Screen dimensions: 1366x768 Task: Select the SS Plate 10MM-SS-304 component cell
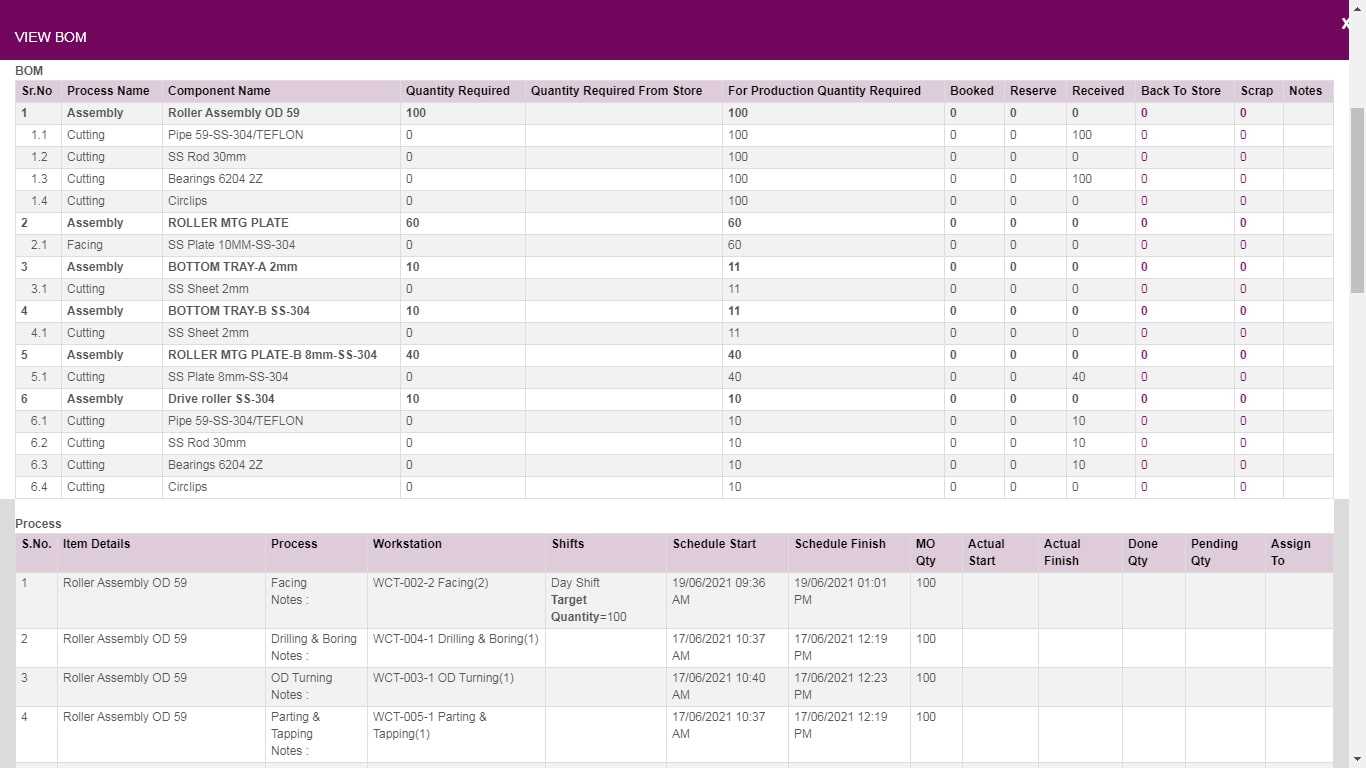[x=231, y=245]
